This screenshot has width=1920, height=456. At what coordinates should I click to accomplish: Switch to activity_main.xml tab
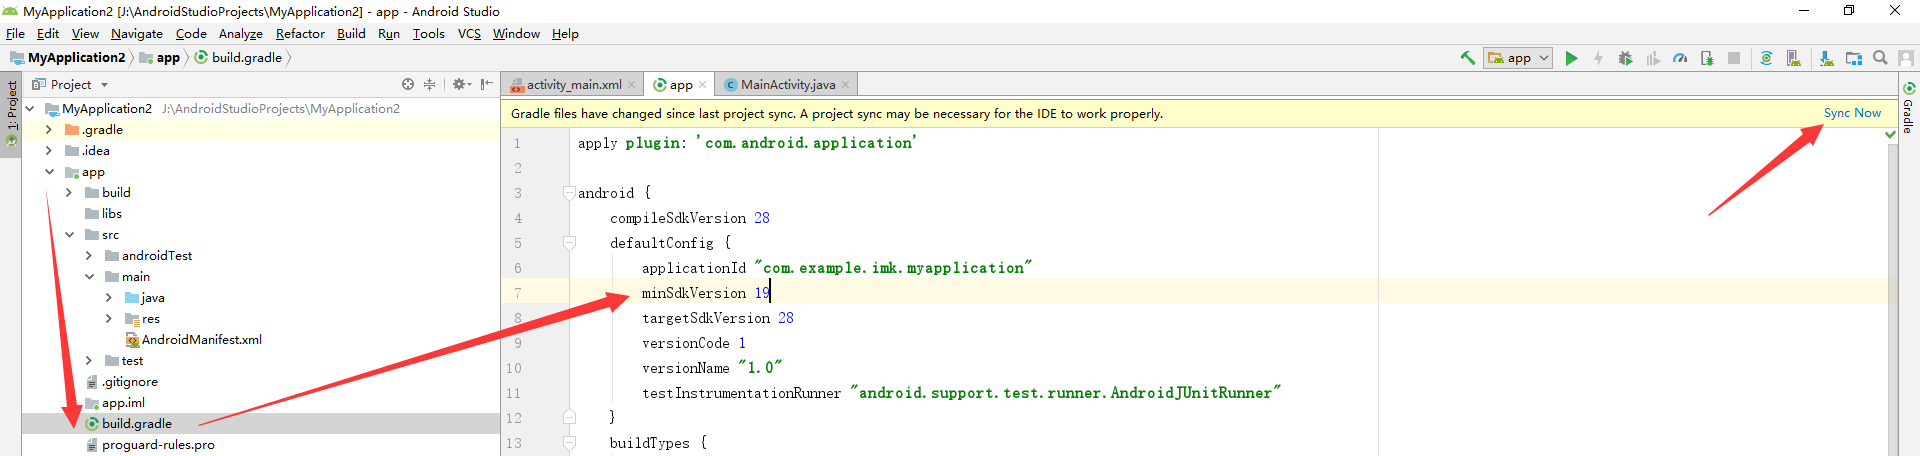pos(572,85)
